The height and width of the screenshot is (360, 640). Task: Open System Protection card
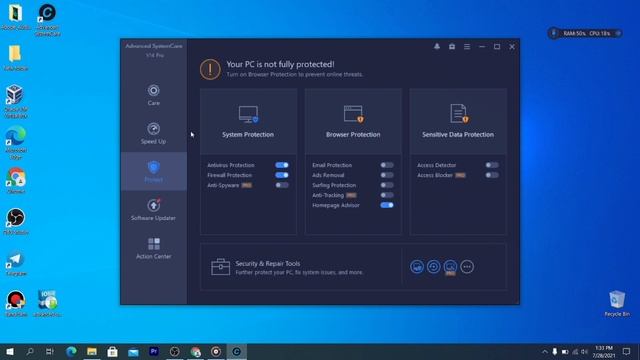(248, 122)
